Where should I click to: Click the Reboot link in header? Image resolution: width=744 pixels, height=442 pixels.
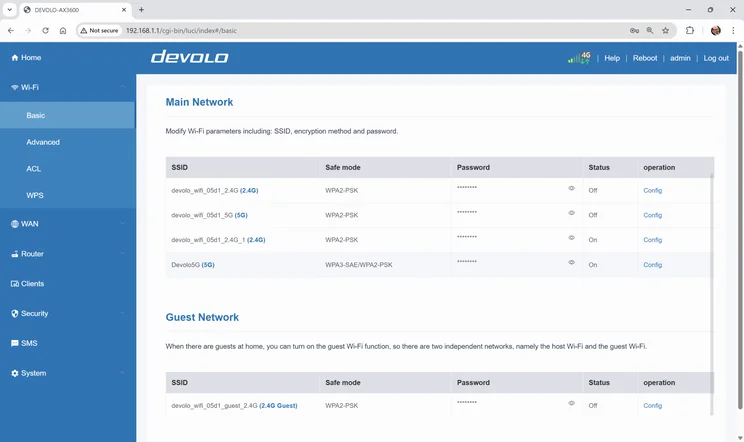pyautogui.click(x=645, y=58)
